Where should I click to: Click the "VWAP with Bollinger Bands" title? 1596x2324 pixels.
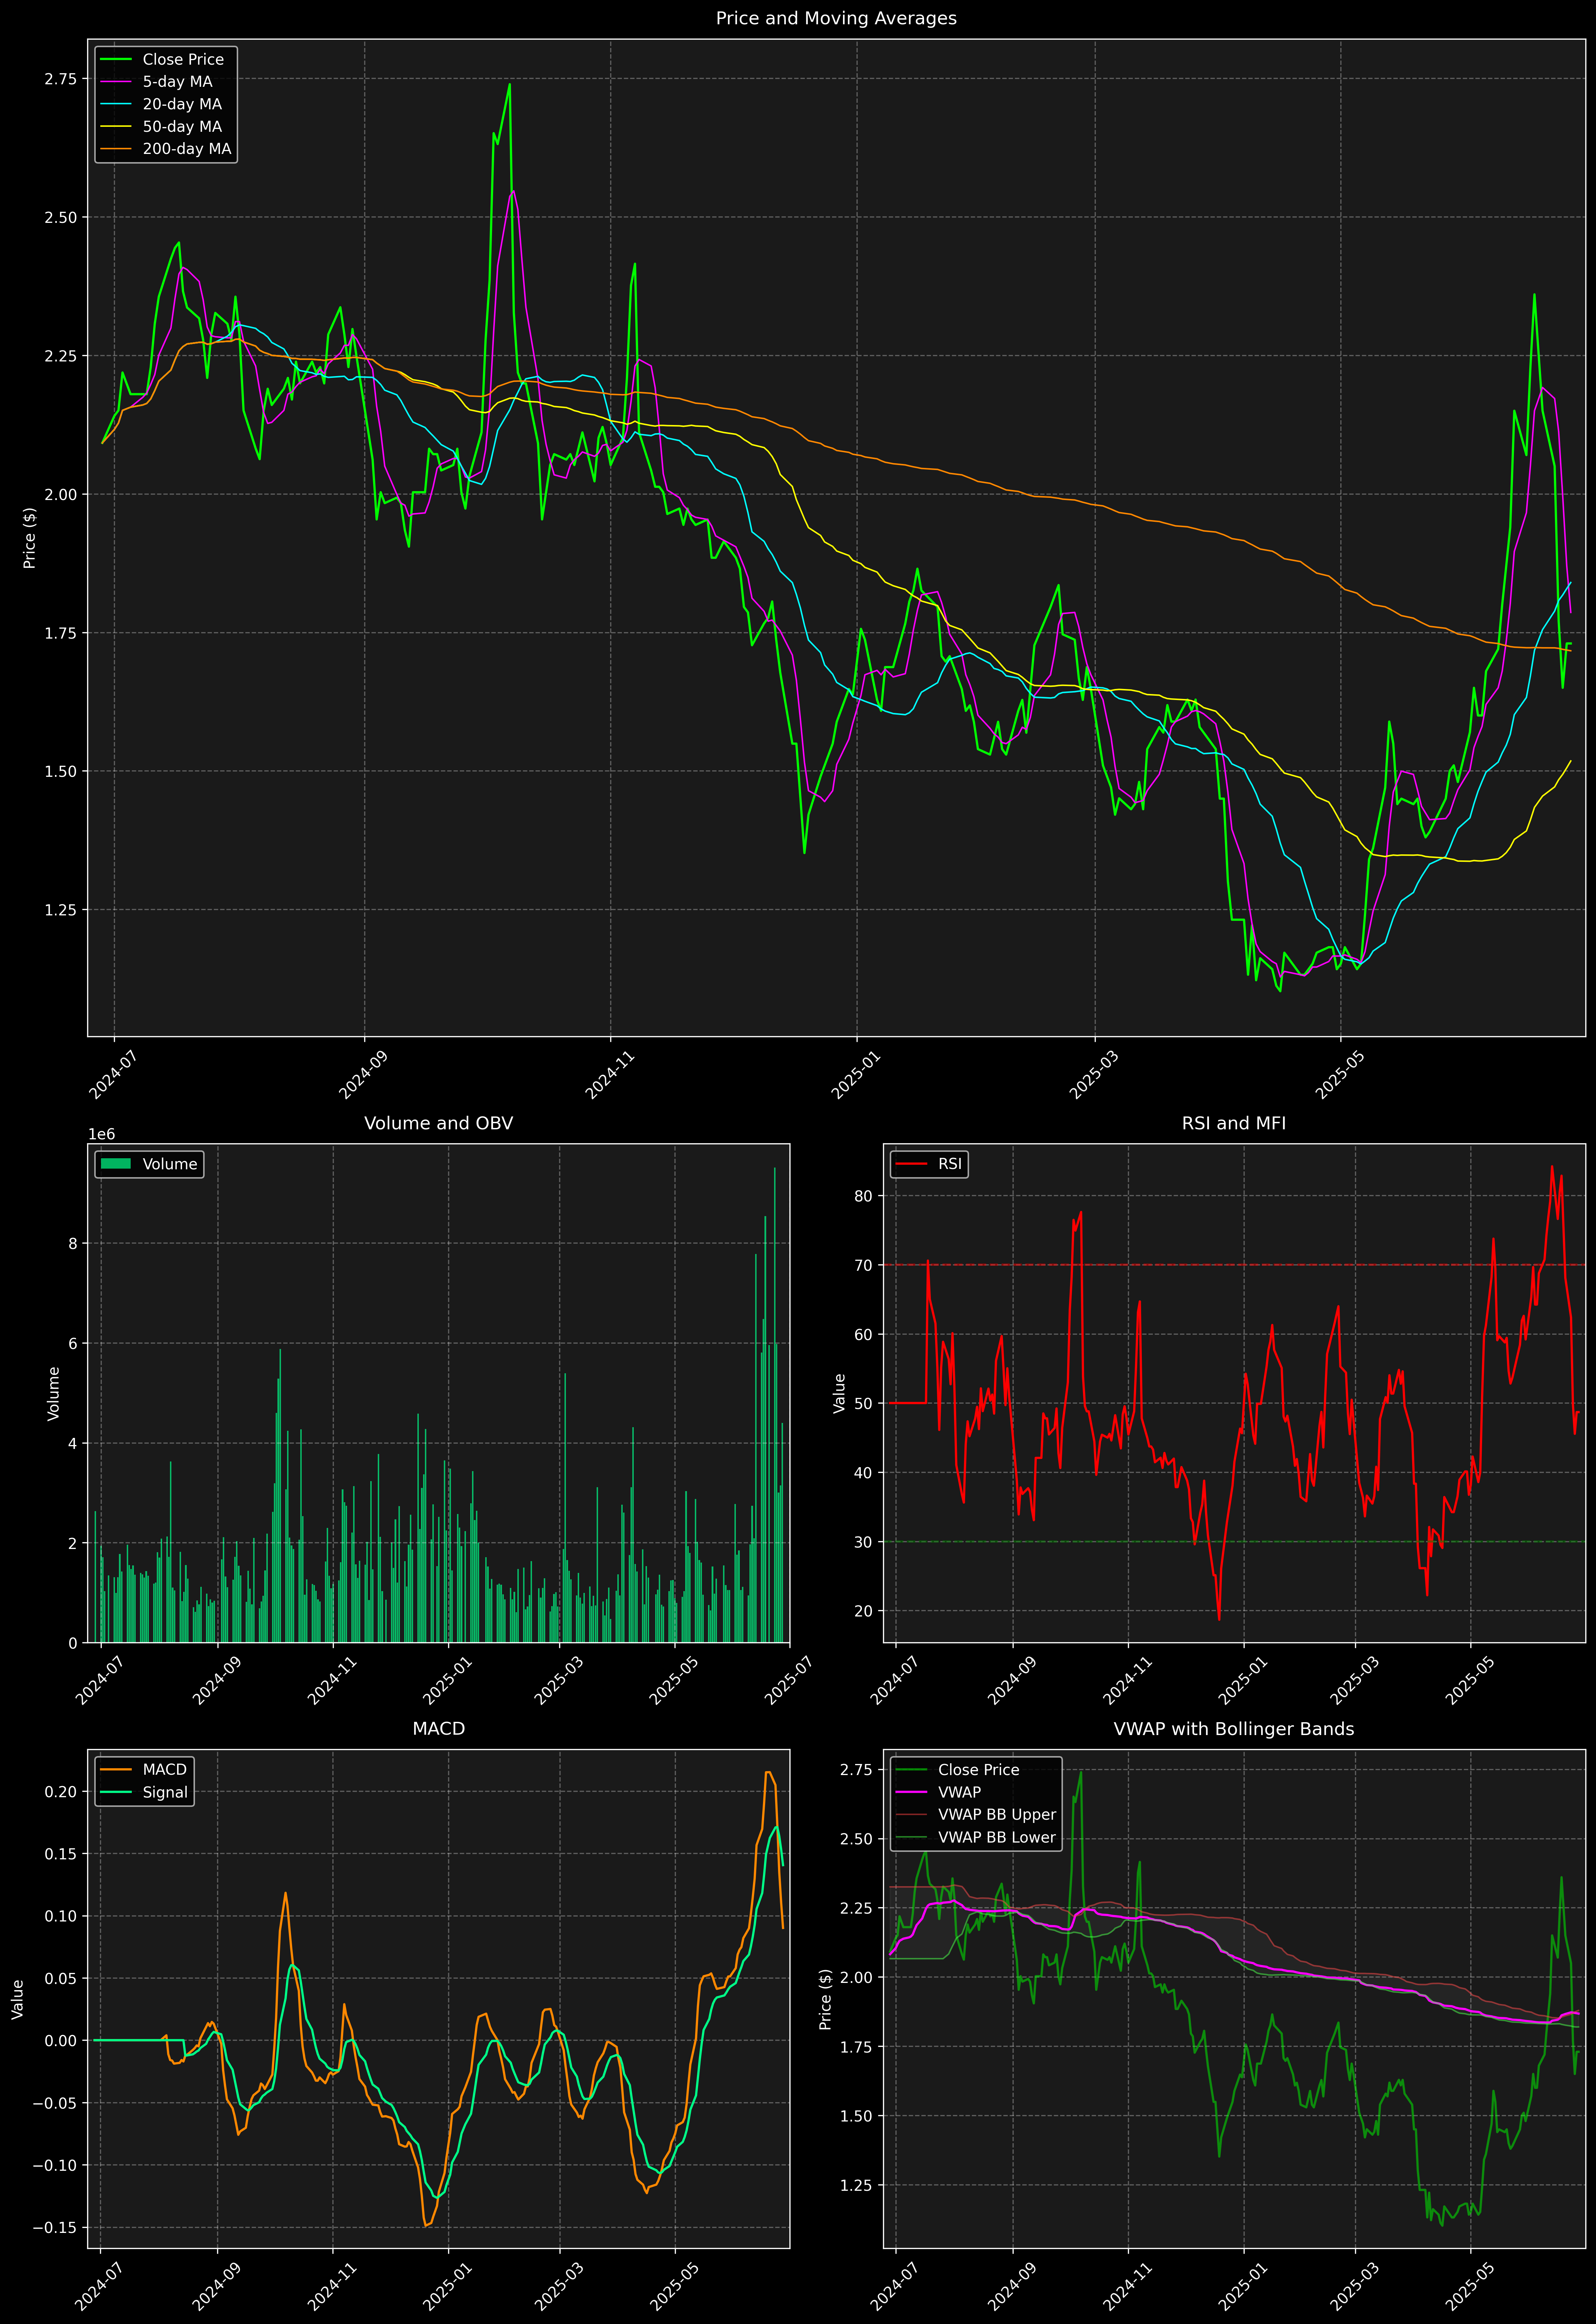(1234, 1729)
